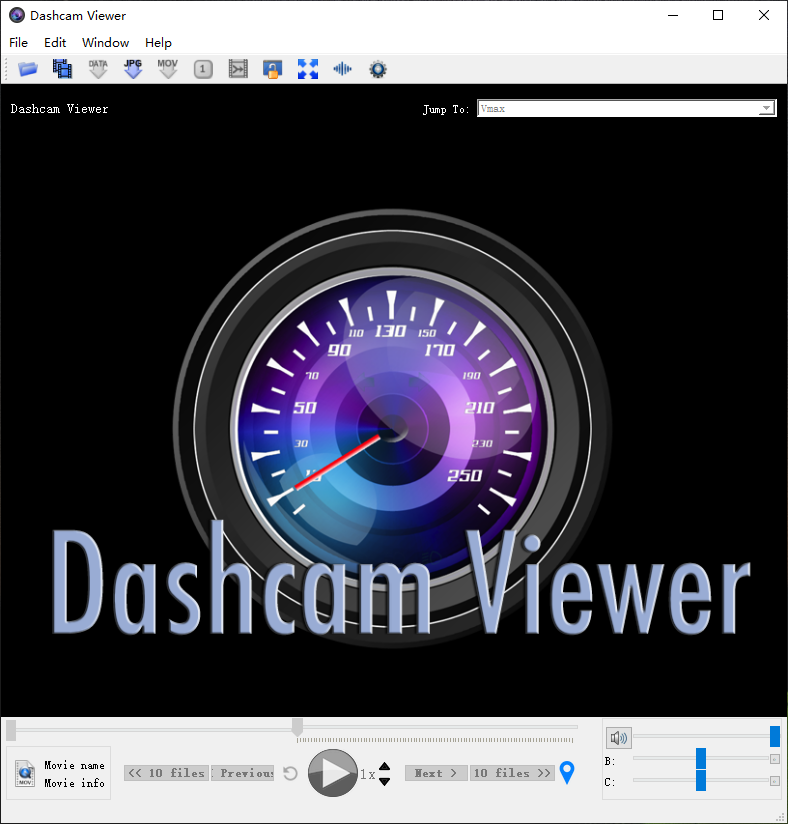Click the MOV export arrow icon
This screenshot has height=824, width=788.
(168, 69)
